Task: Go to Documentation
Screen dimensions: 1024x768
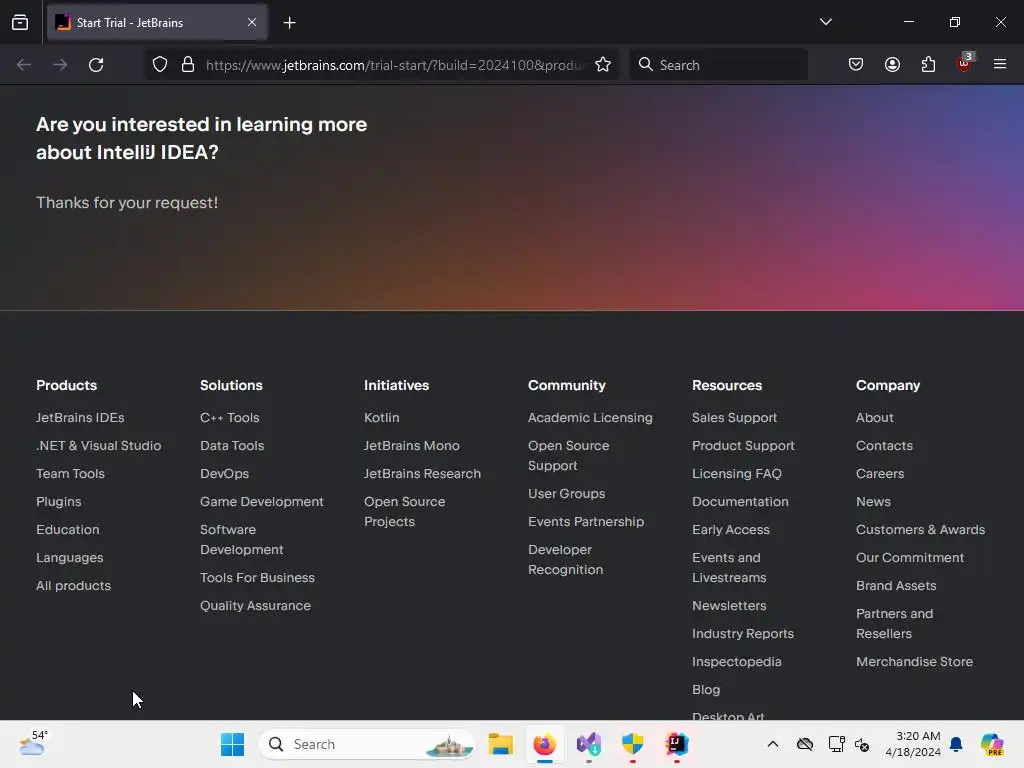Action: click(x=741, y=502)
